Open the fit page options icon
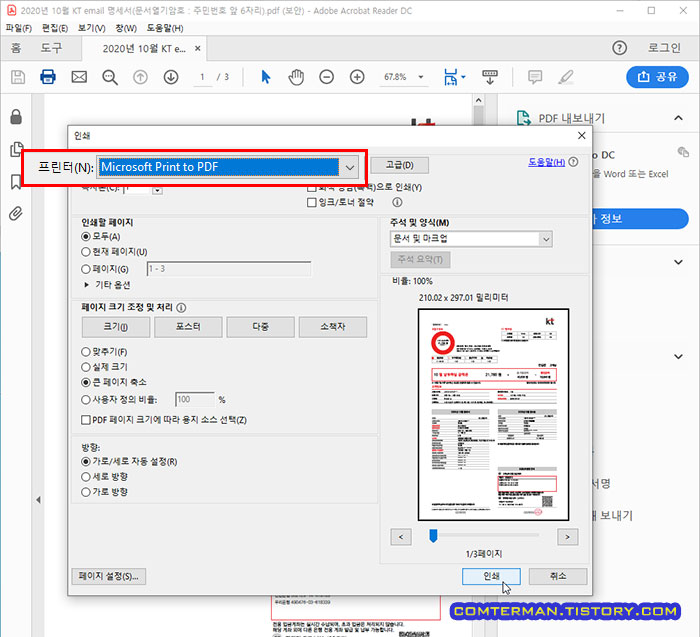Viewport: 700px width, 637px height. [451, 77]
